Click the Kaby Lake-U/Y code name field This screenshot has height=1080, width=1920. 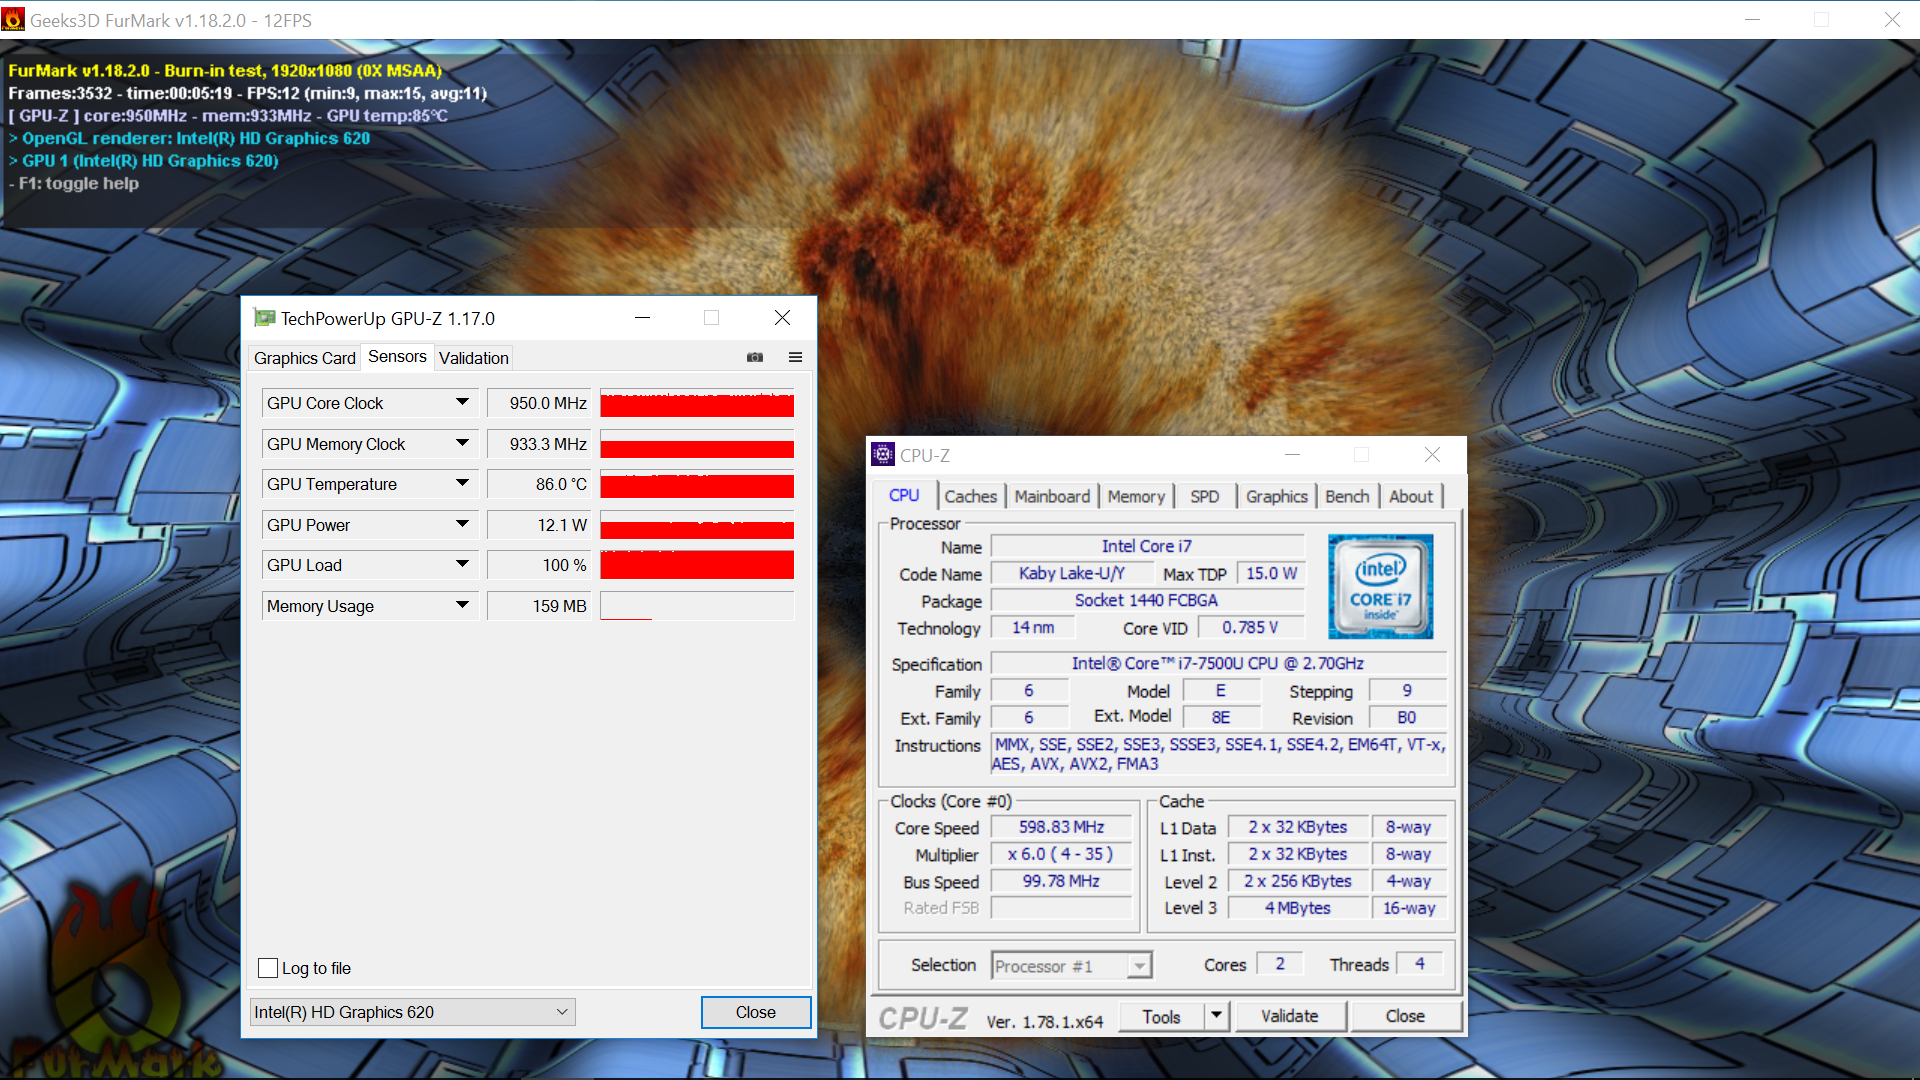(1071, 573)
